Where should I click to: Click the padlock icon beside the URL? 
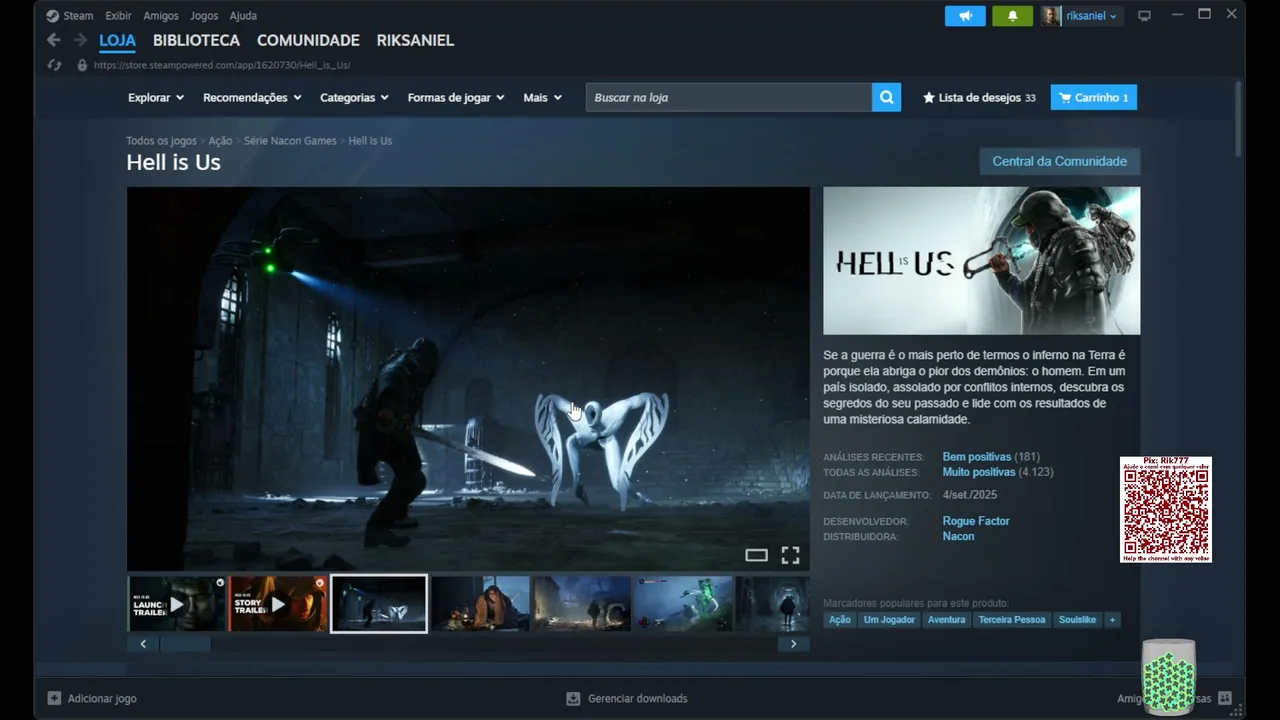[x=82, y=65]
